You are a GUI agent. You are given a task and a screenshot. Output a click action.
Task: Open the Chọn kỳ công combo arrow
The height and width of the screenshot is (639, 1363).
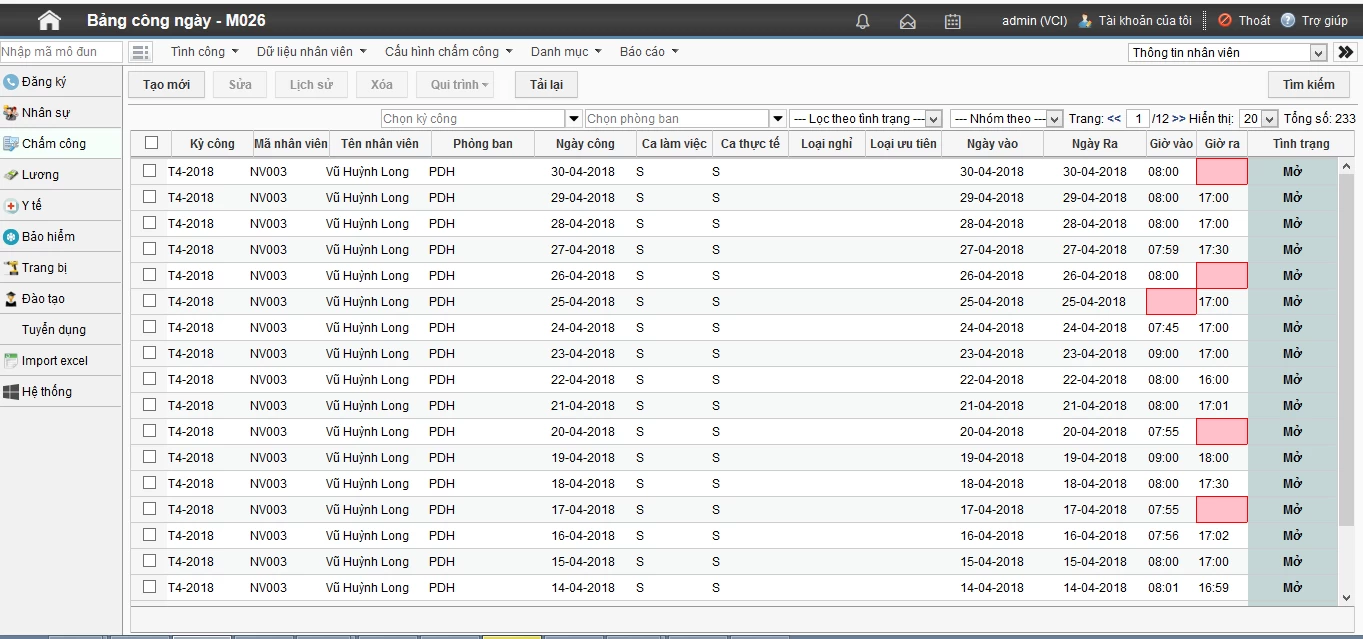[x=574, y=119]
